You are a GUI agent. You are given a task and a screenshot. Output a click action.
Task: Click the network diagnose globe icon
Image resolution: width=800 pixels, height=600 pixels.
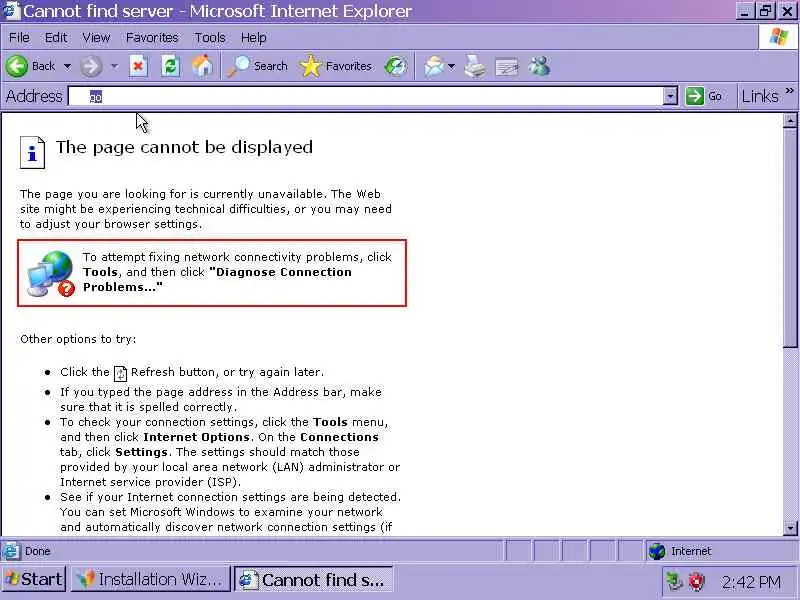click(51, 273)
